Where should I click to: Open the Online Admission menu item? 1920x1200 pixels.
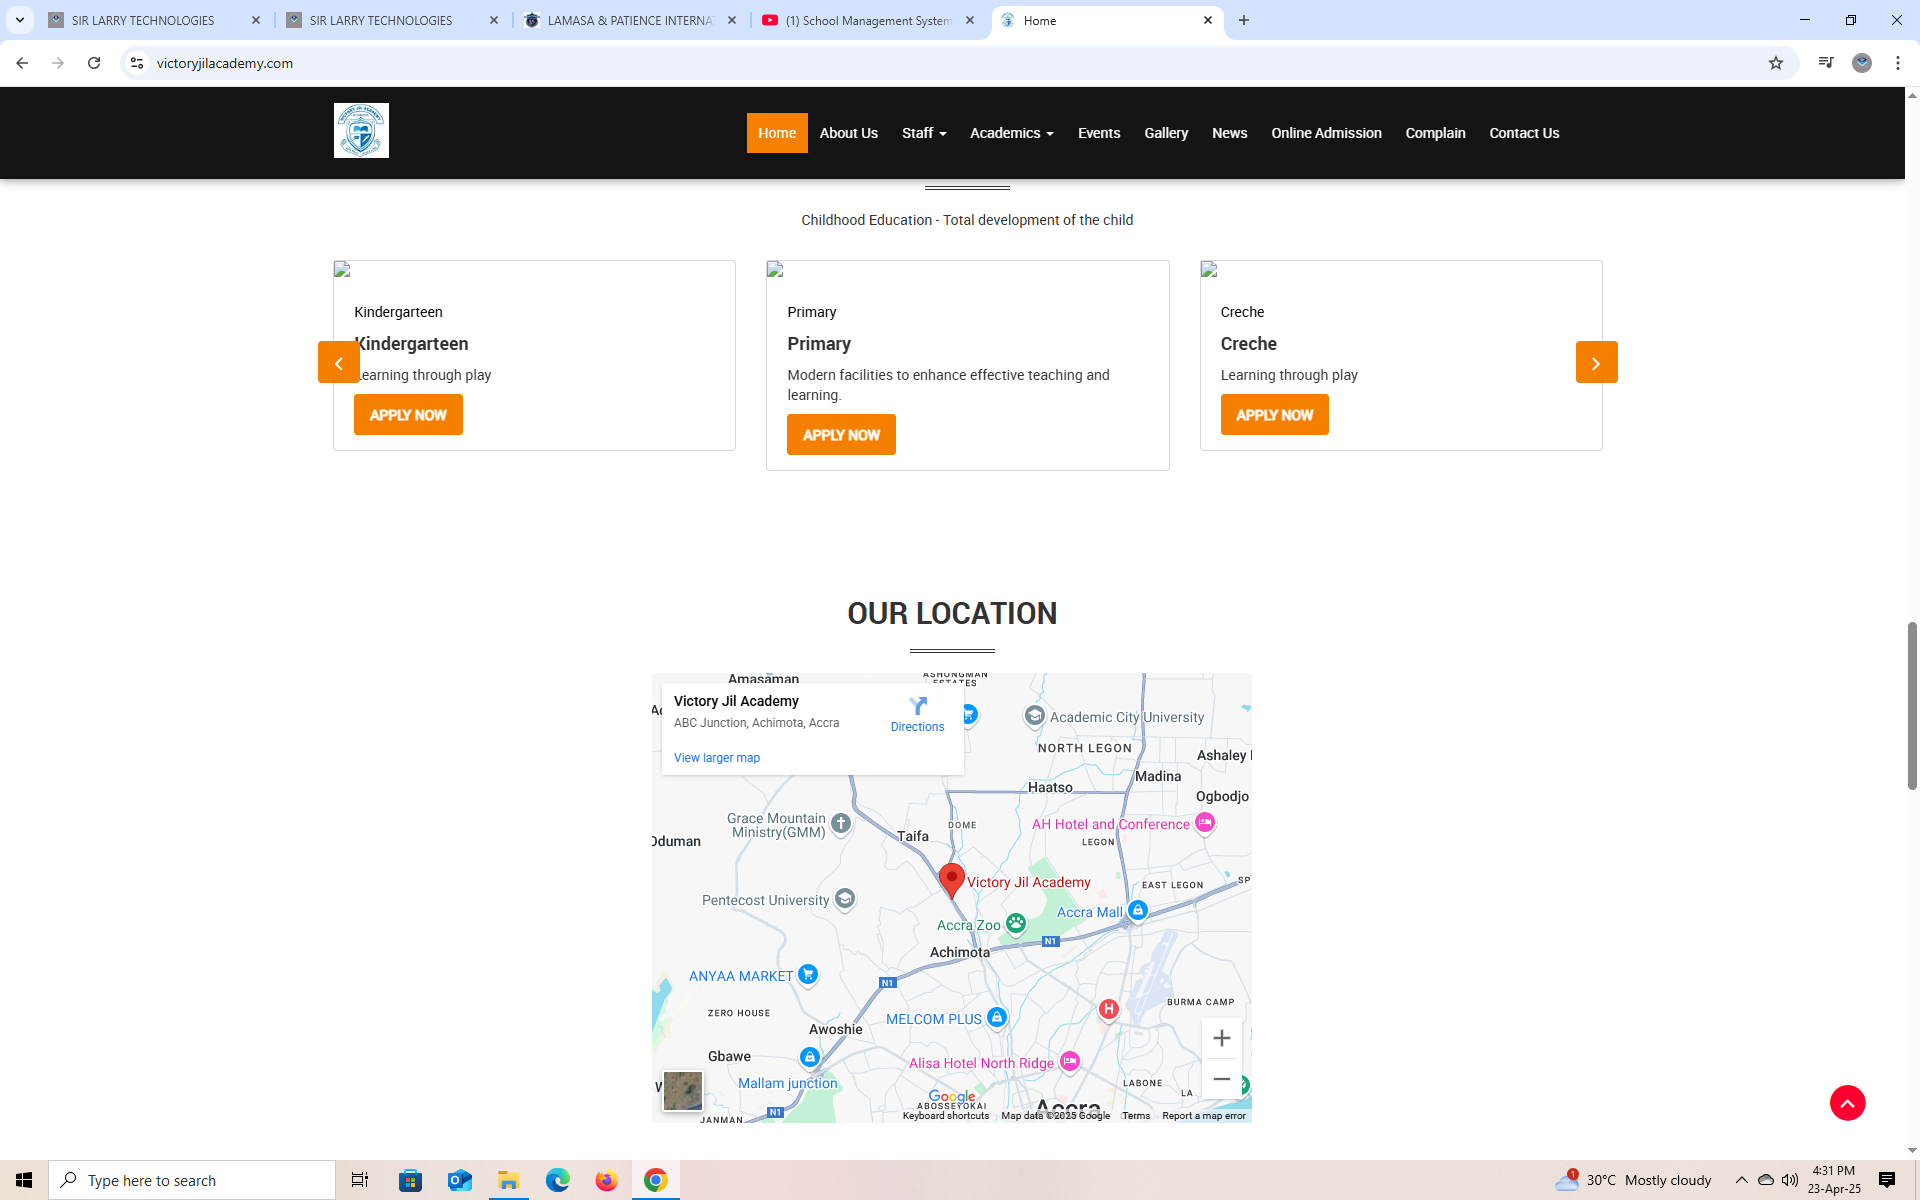click(1326, 133)
